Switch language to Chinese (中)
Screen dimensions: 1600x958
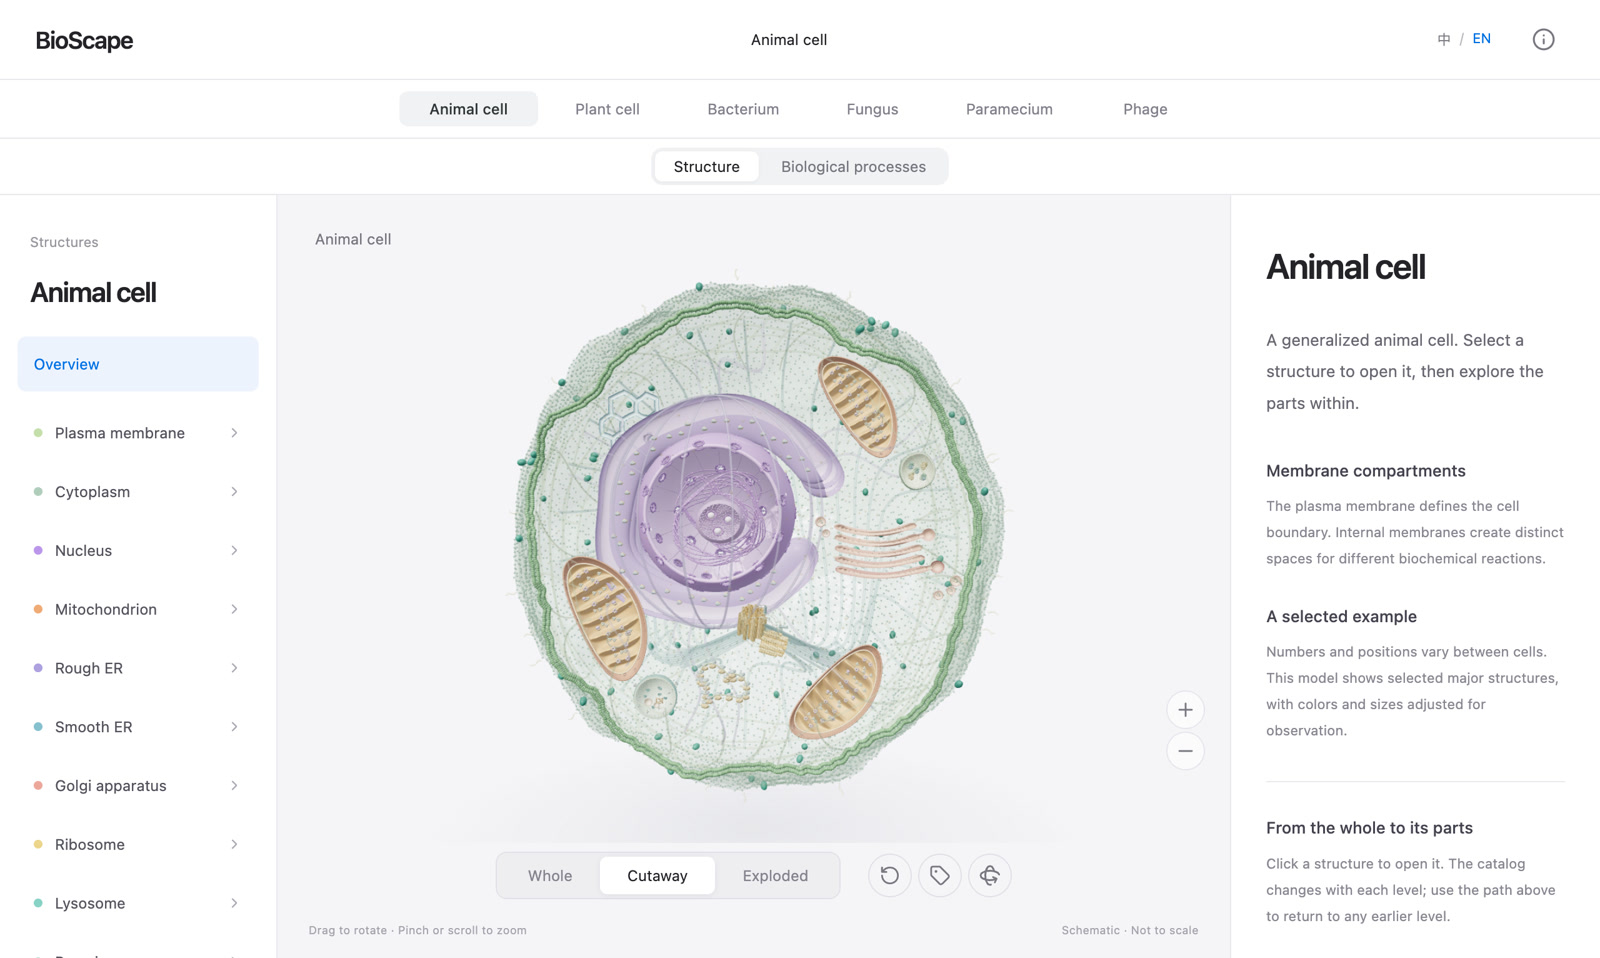pyautogui.click(x=1444, y=39)
